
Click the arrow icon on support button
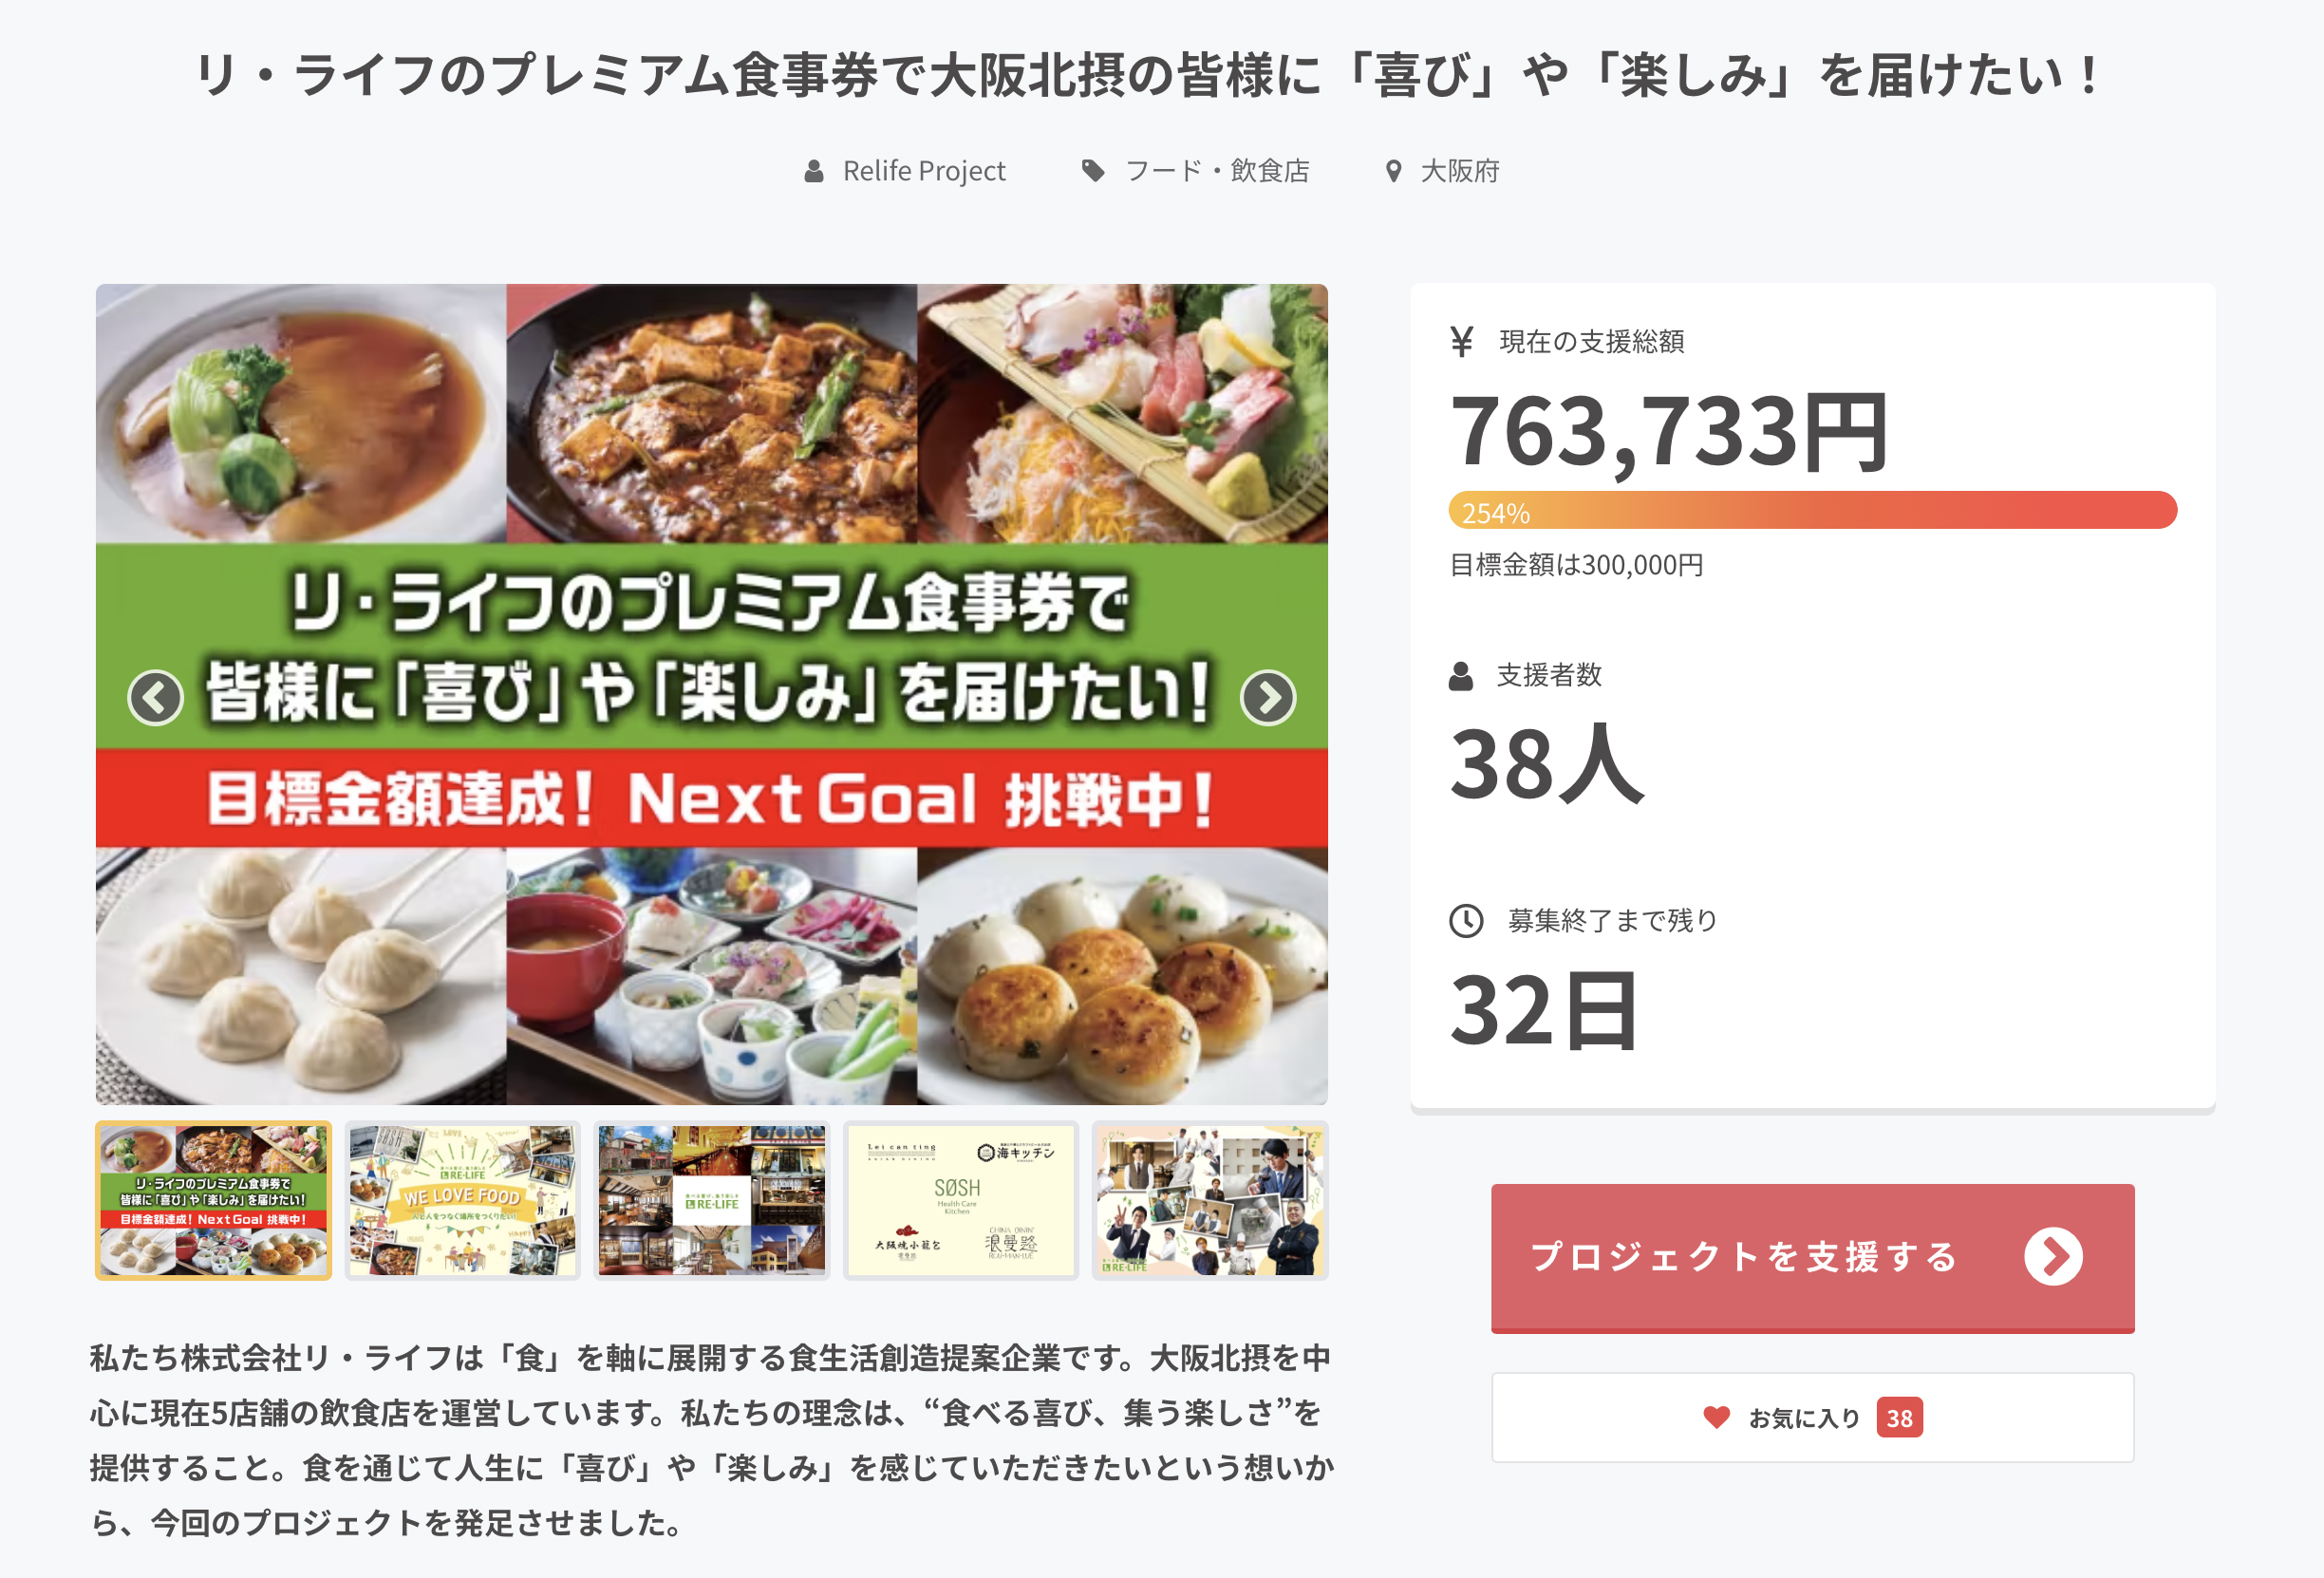2053,1256
